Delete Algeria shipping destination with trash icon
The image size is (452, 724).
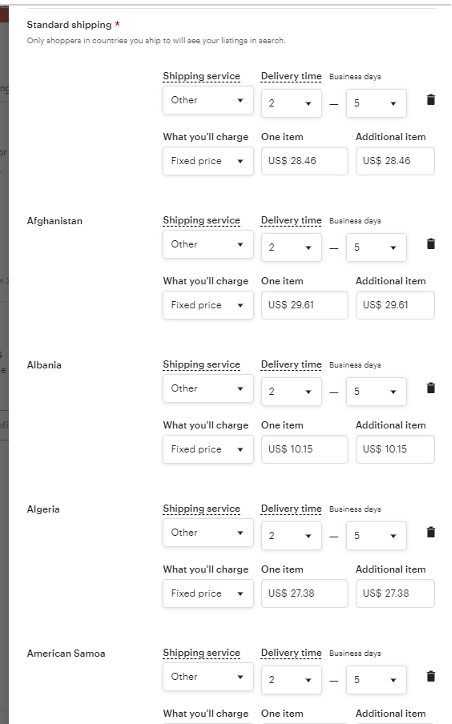[431, 532]
